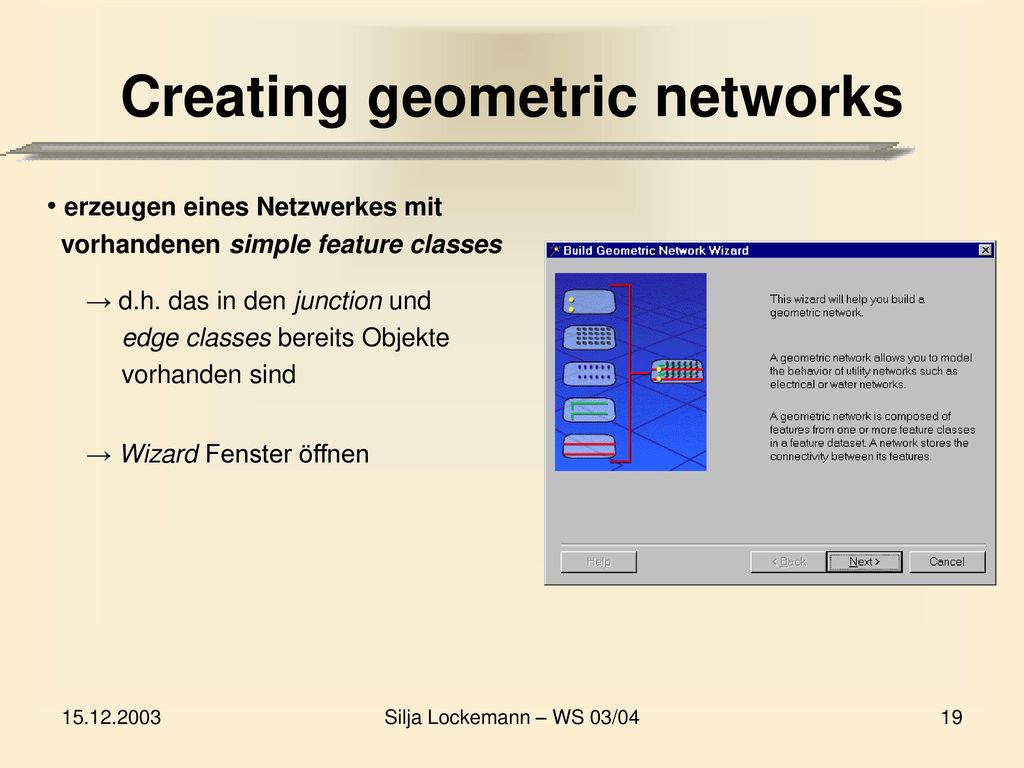Image resolution: width=1024 pixels, height=768 pixels.
Task: Click the combined network result icon
Action: click(677, 372)
